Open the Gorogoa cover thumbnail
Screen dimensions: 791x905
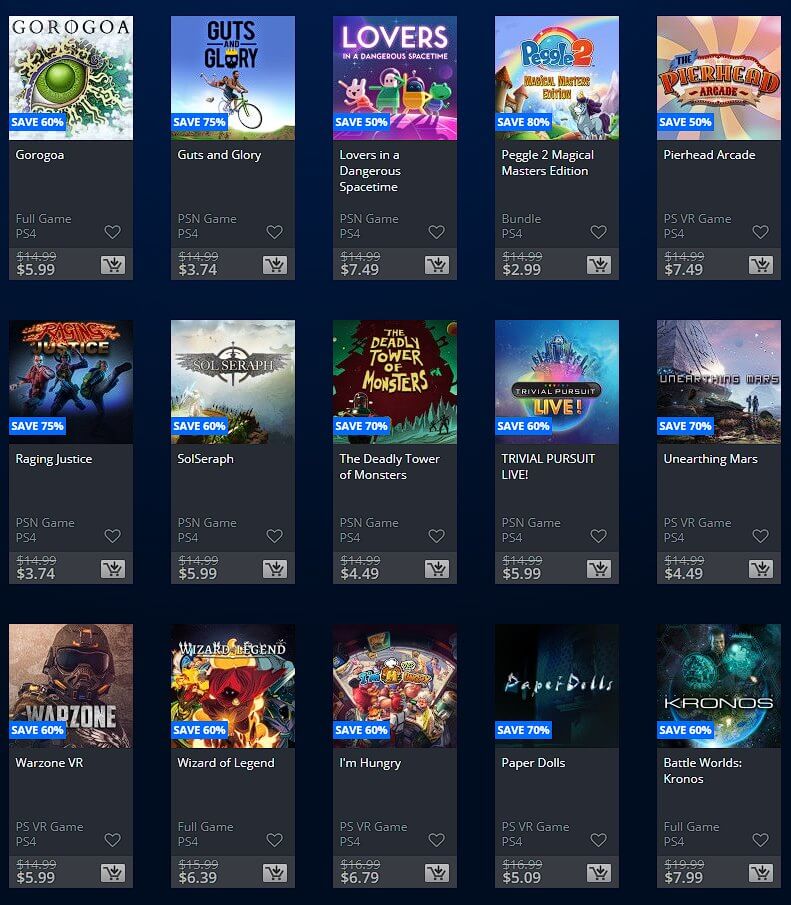coord(71,78)
